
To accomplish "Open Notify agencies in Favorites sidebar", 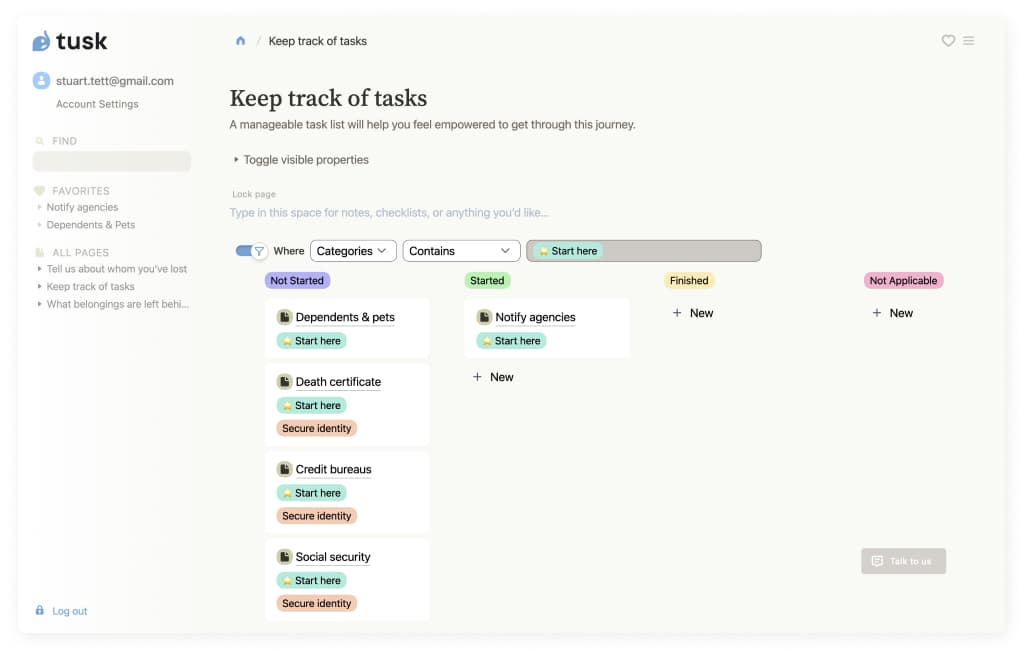I will tap(82, 208).
